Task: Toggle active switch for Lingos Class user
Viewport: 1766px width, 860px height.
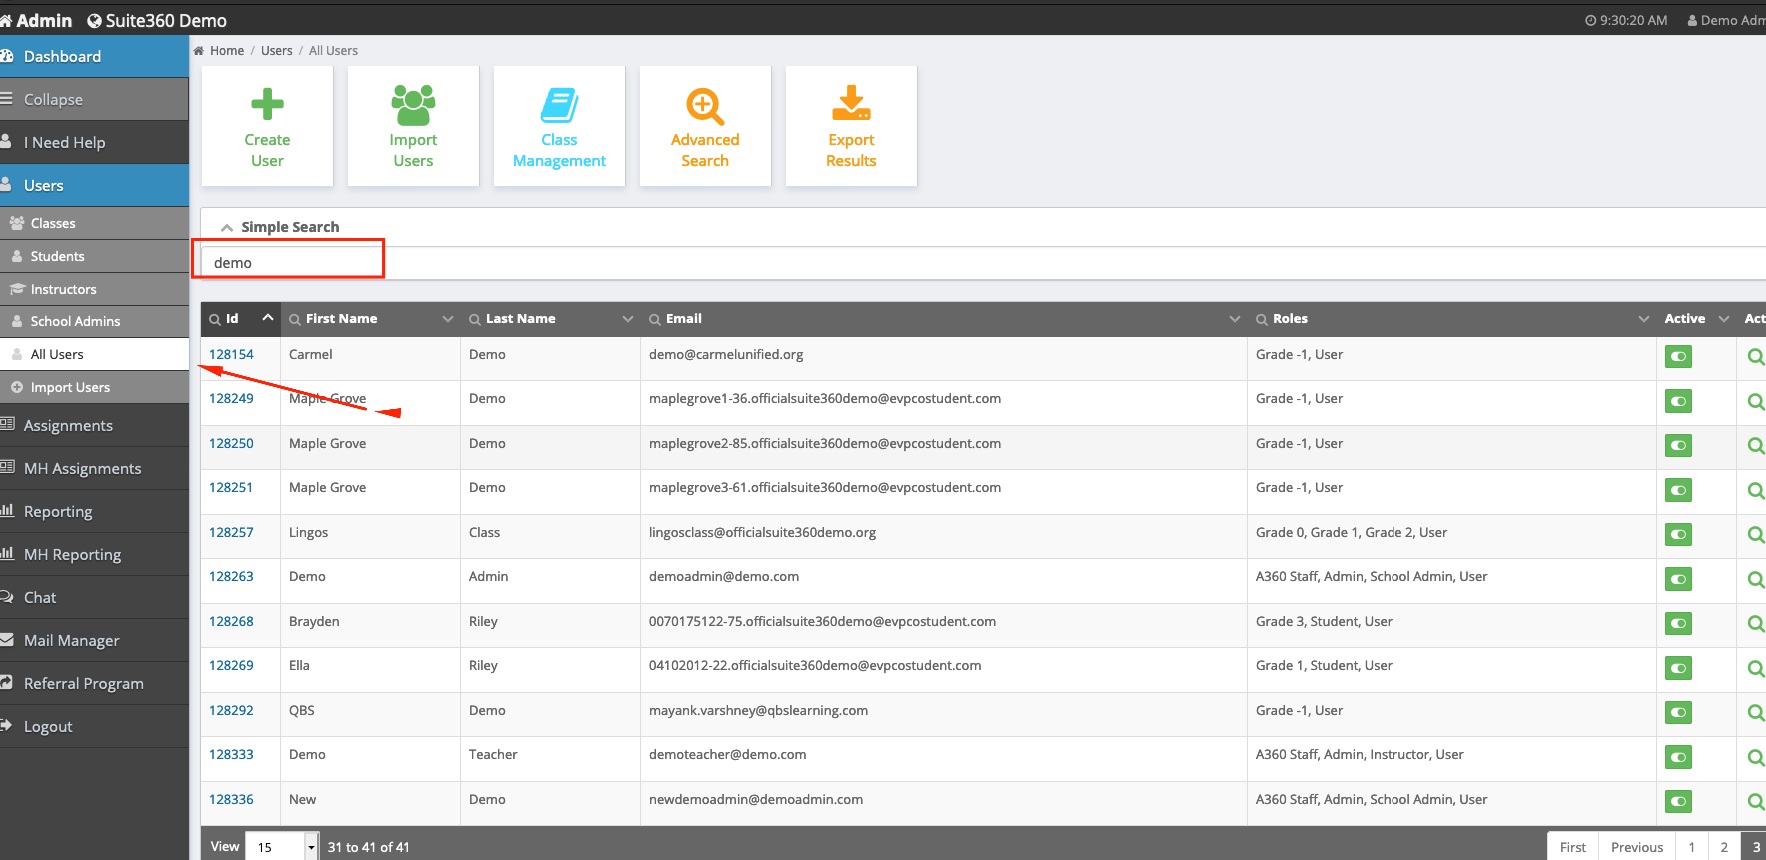Action: [x=1678, y=534]
